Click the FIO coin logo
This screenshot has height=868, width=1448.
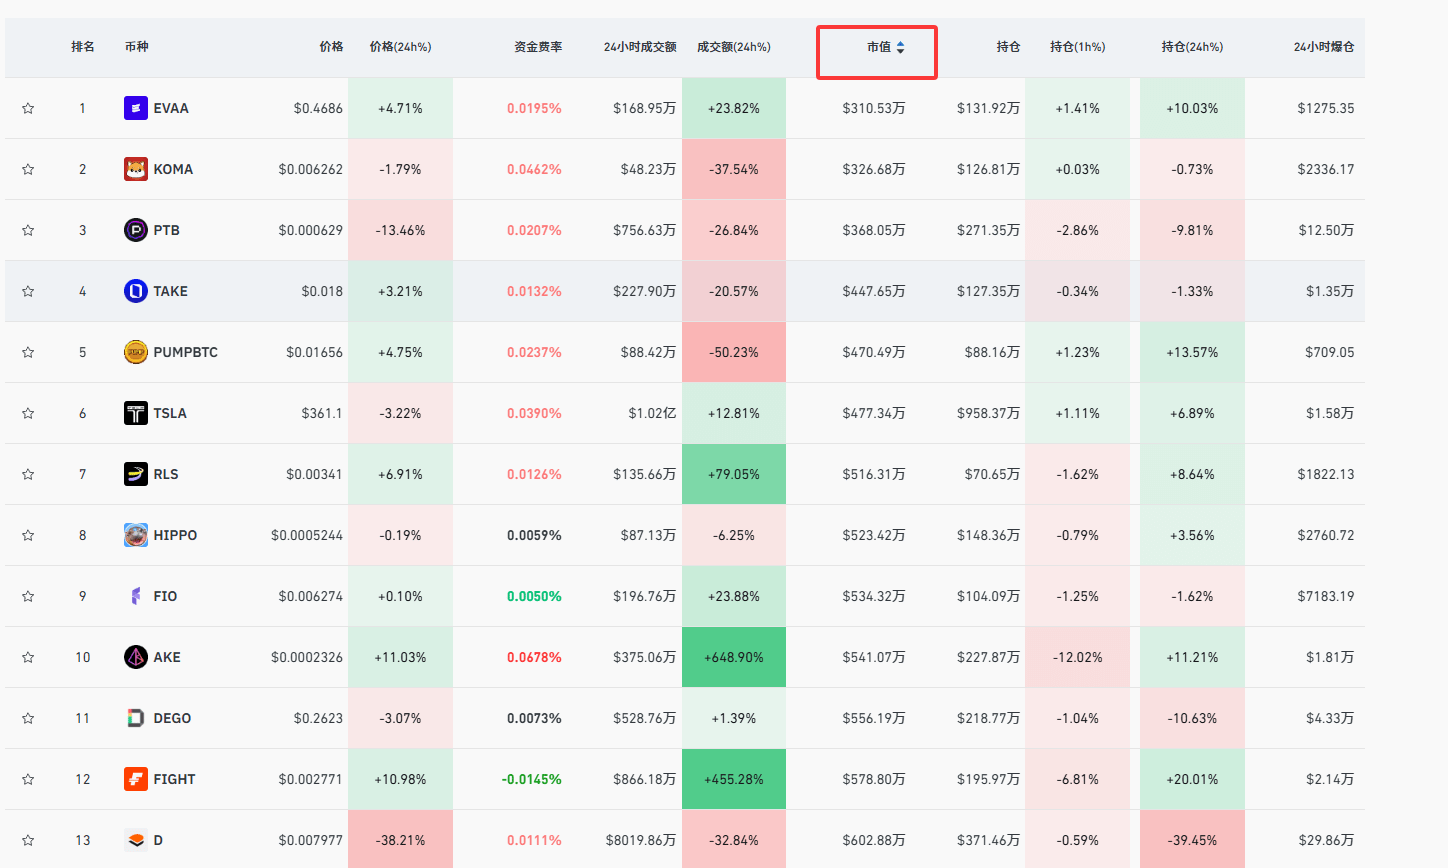(x=136, y=596)
